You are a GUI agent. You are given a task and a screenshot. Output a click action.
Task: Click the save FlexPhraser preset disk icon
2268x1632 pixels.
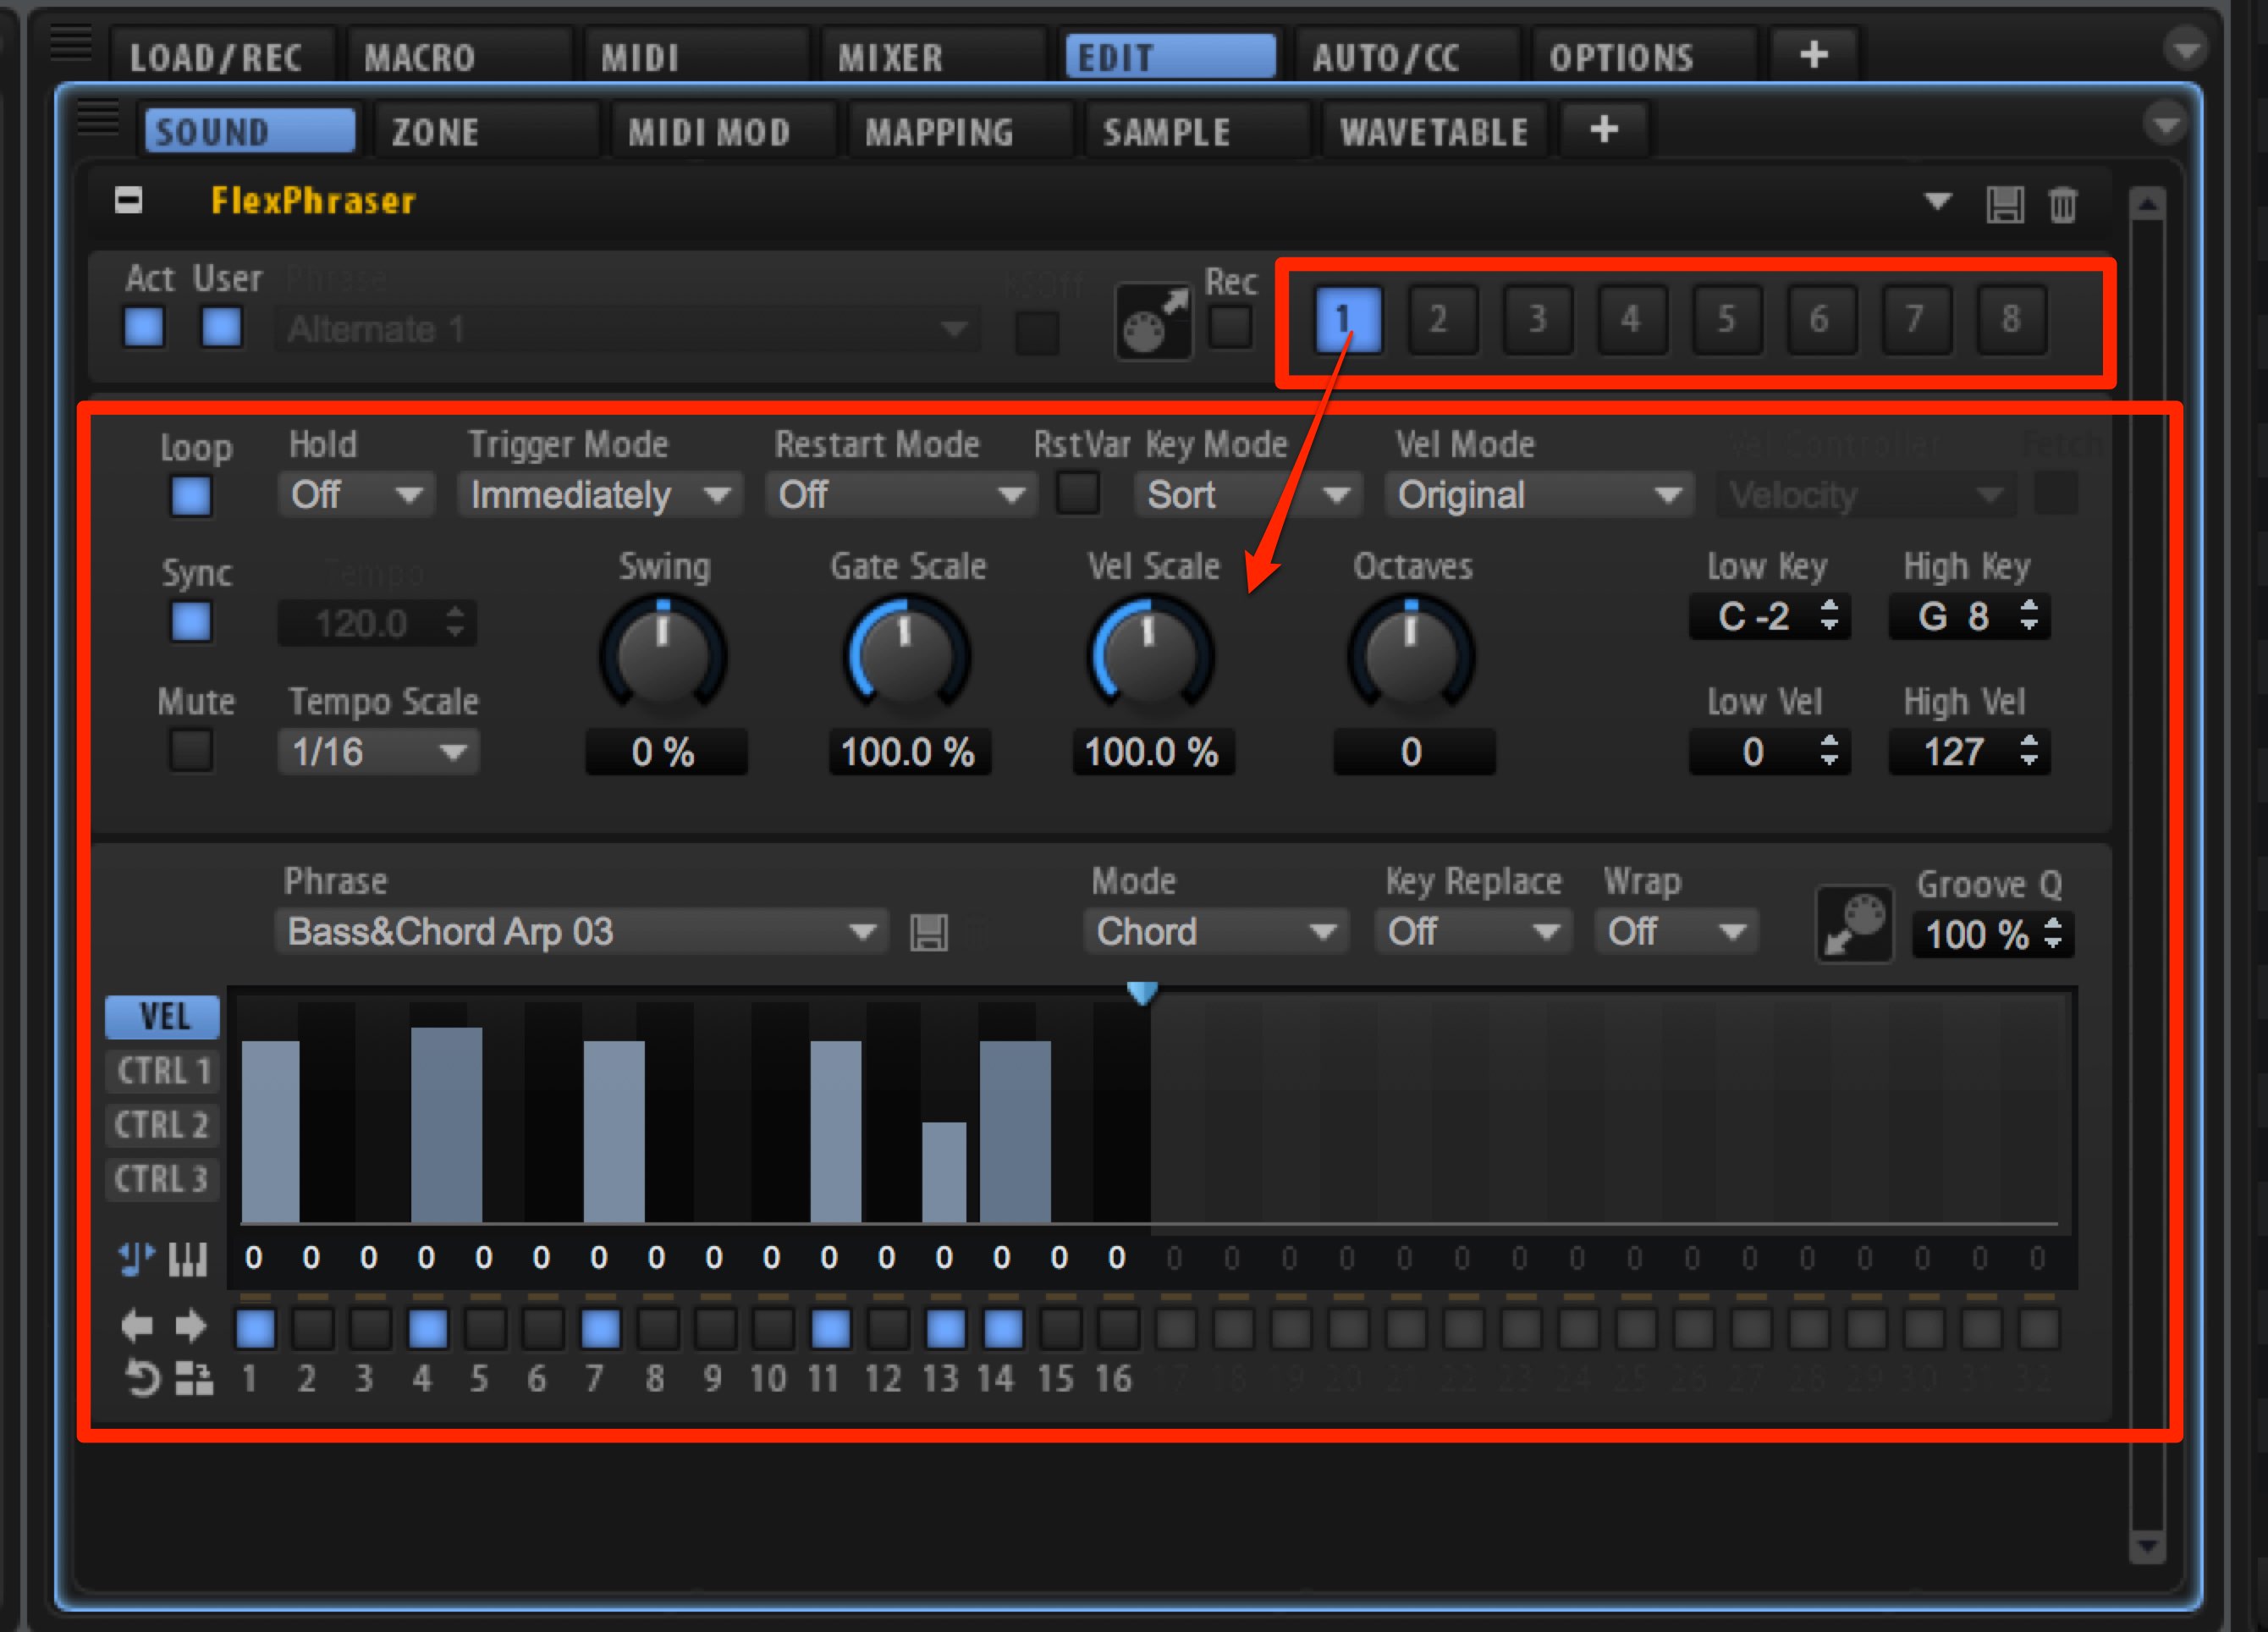click(x=2005, y=204)
